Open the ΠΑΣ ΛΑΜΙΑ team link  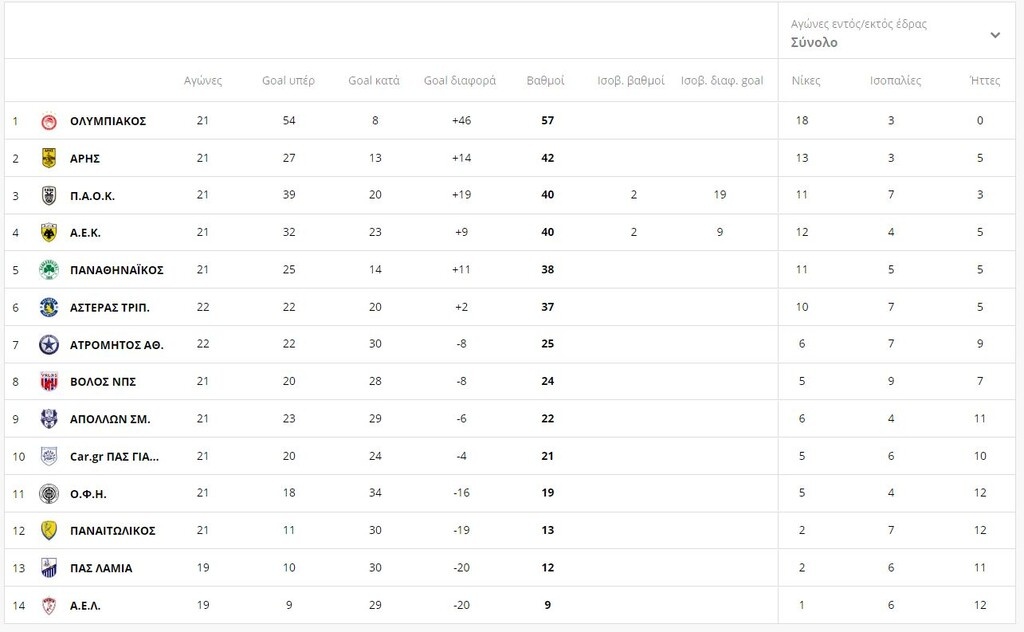(101, 568)
